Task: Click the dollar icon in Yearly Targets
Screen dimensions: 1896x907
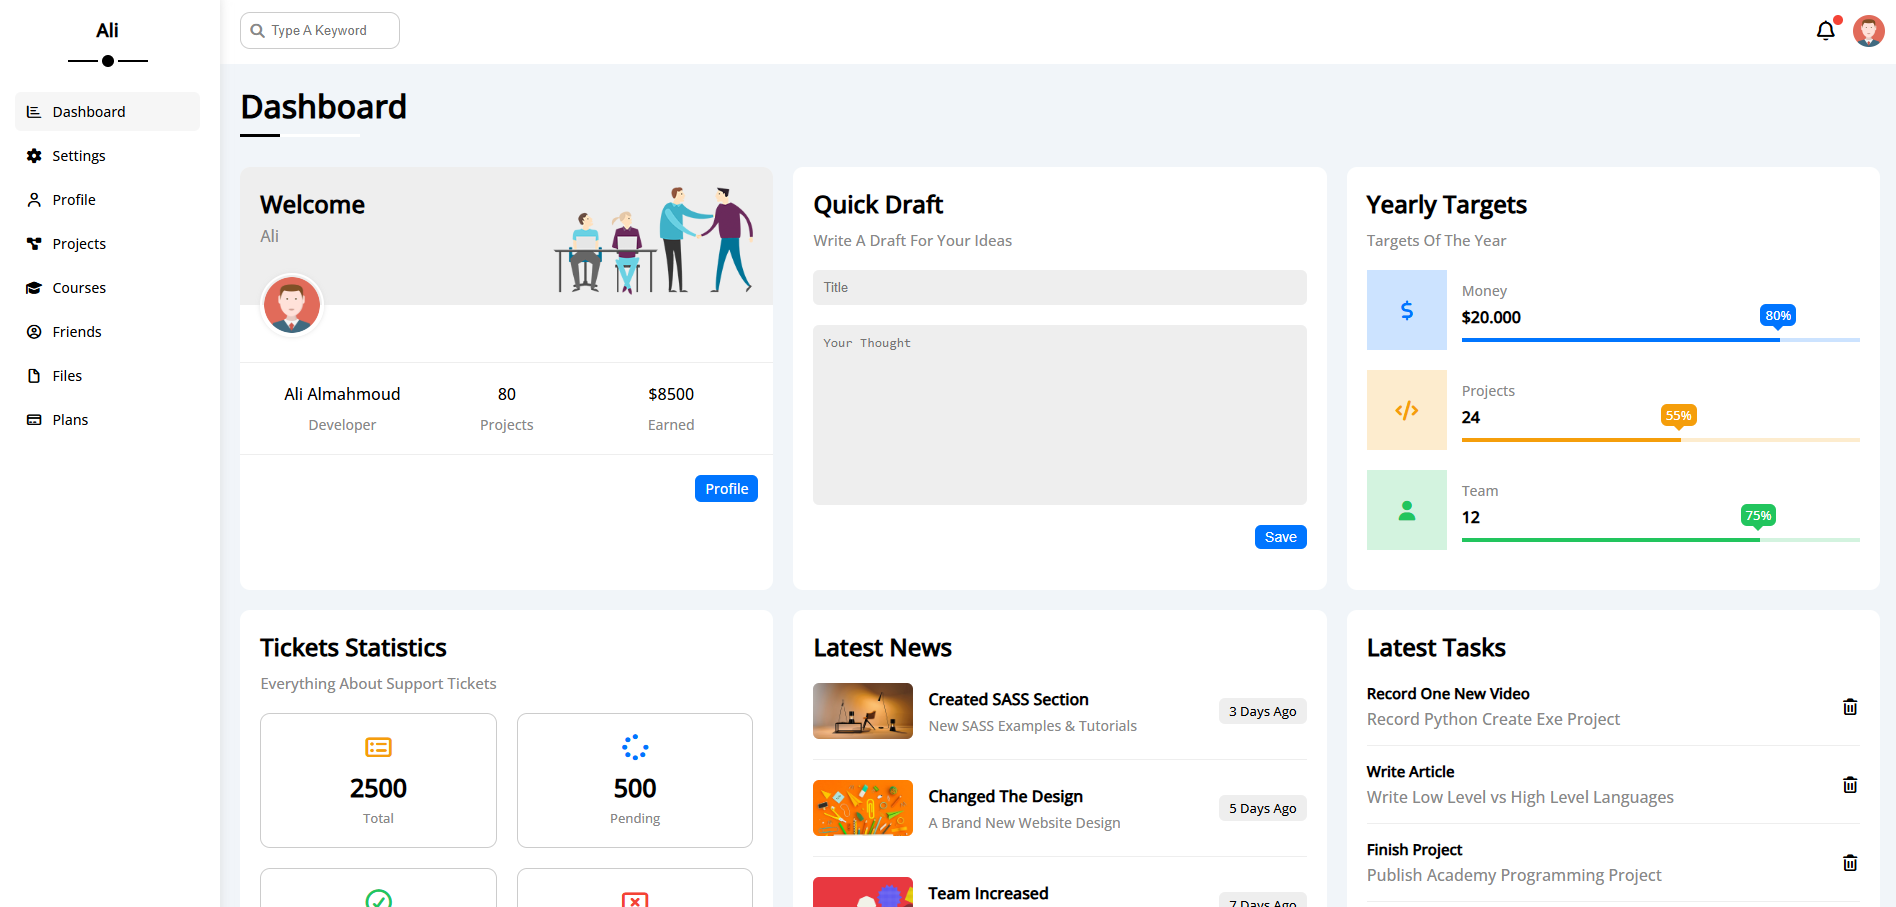Action: point(1406,310)
